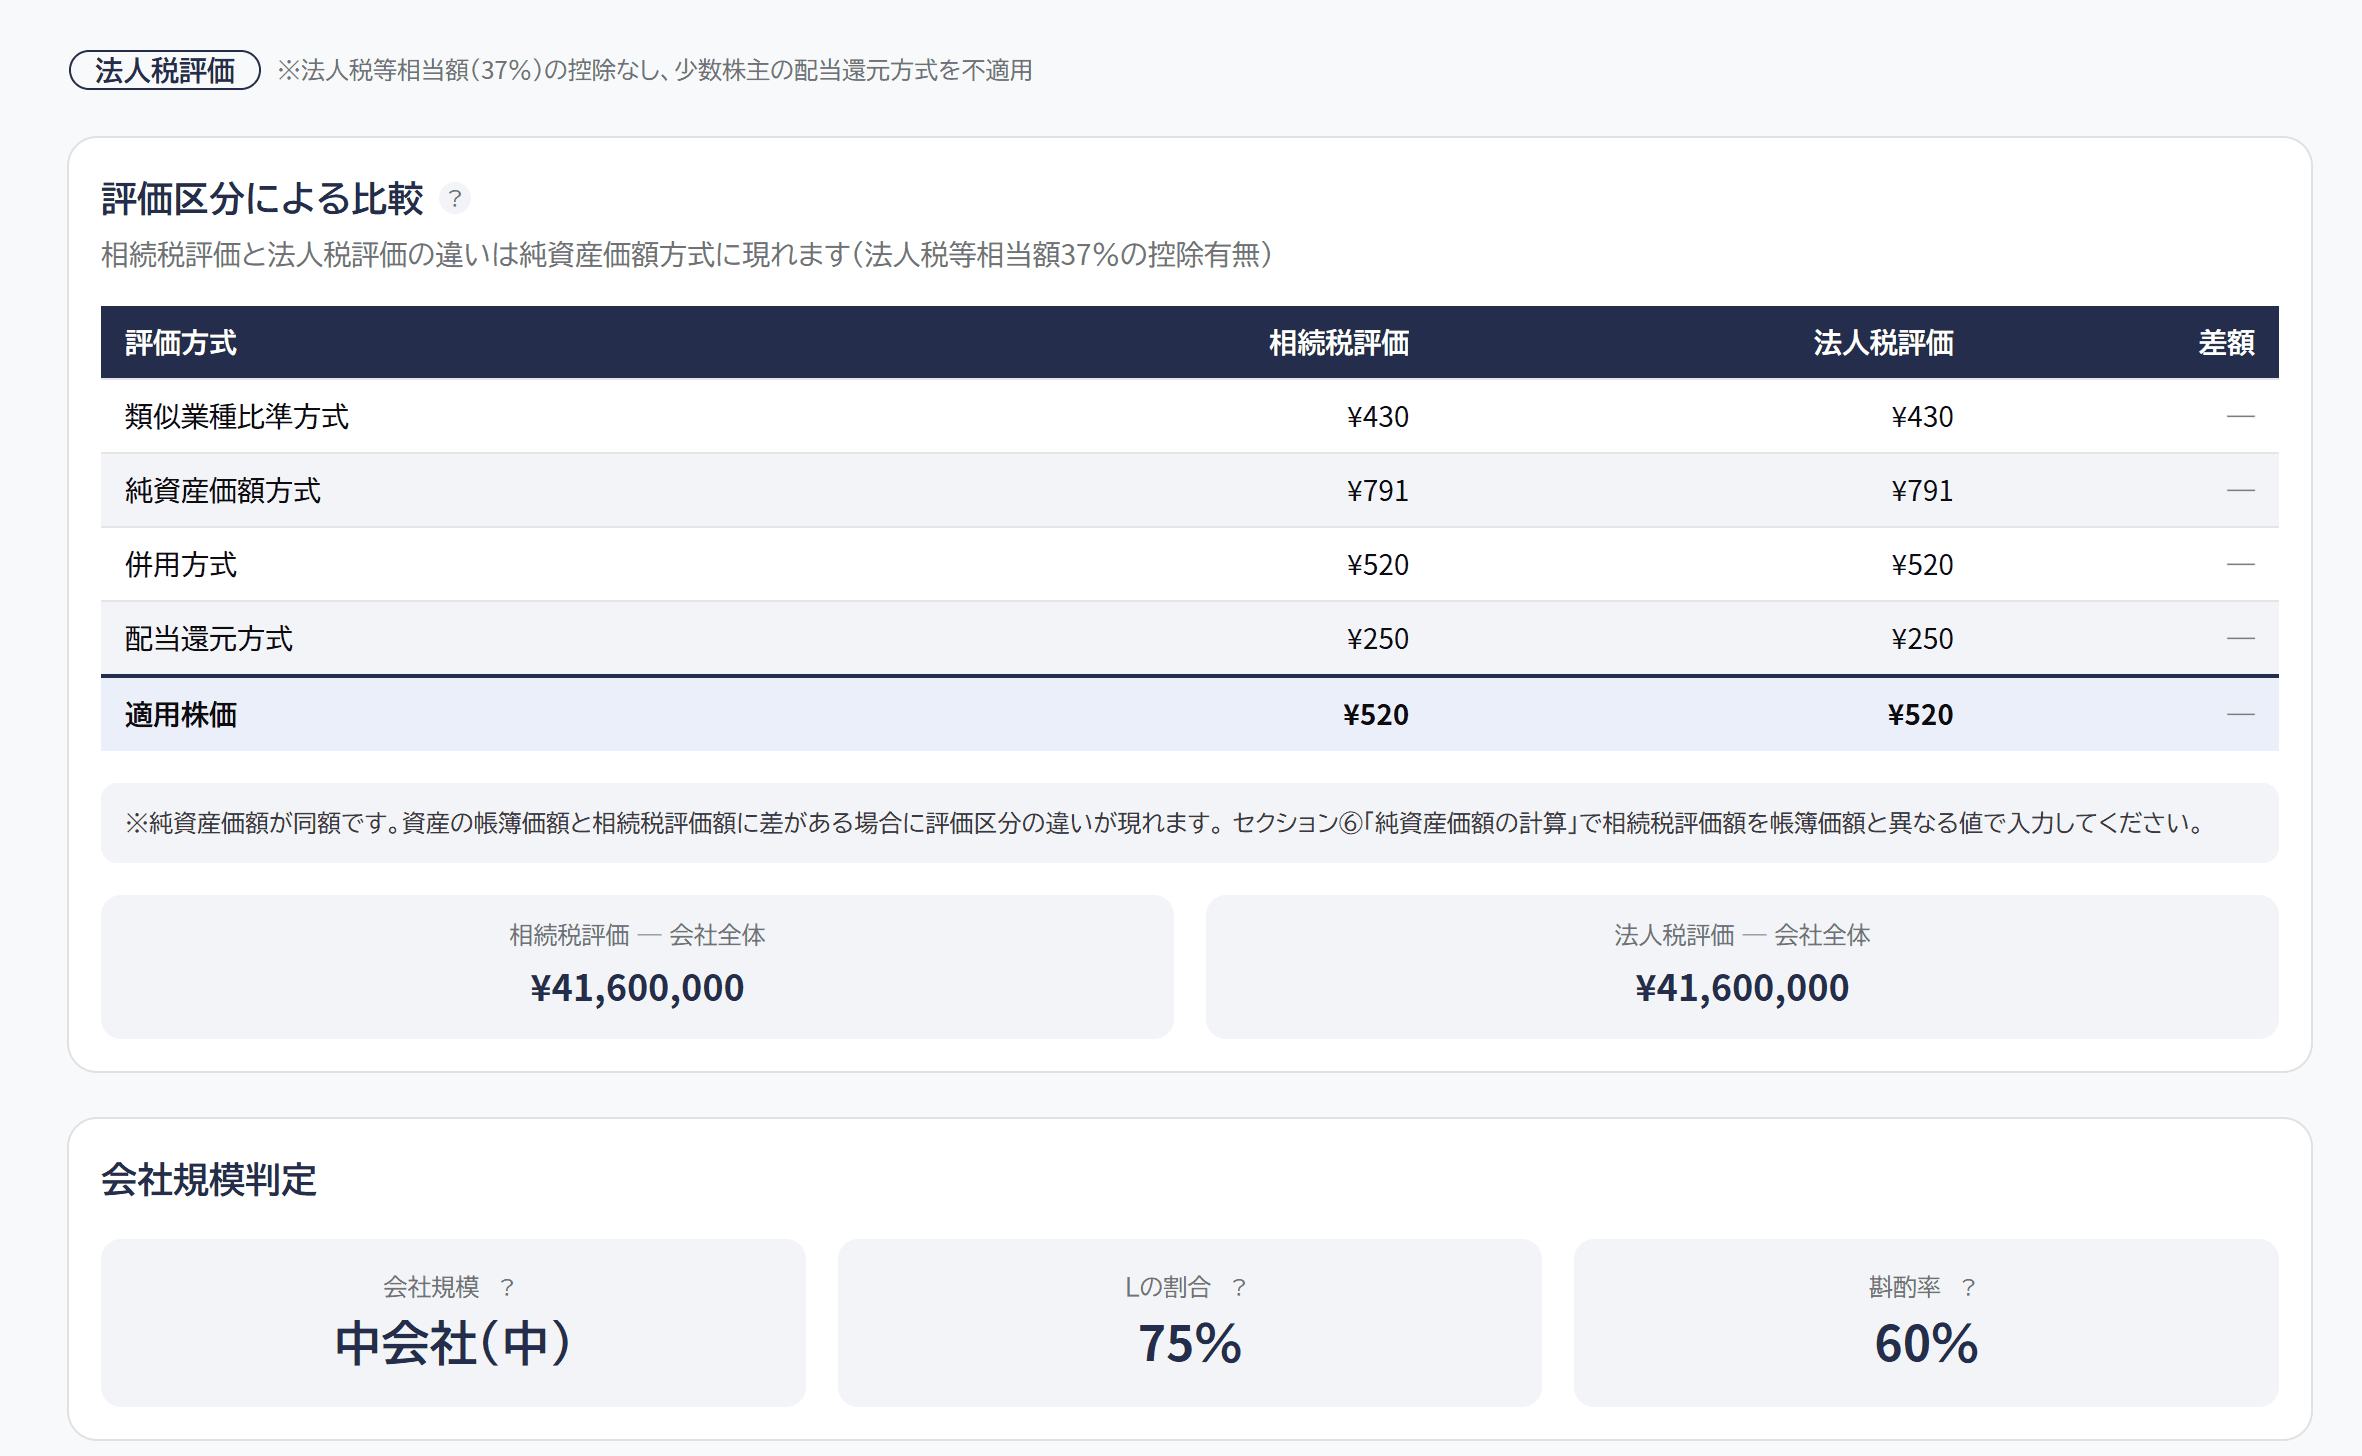Select 法人税評価 value in 適用株価 row
This screenshot has width=2362, height=1456.
click(x=1920, y=714)
